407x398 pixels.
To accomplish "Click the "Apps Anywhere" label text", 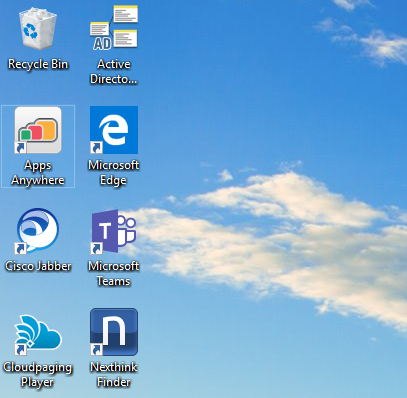I will [38, 173].
